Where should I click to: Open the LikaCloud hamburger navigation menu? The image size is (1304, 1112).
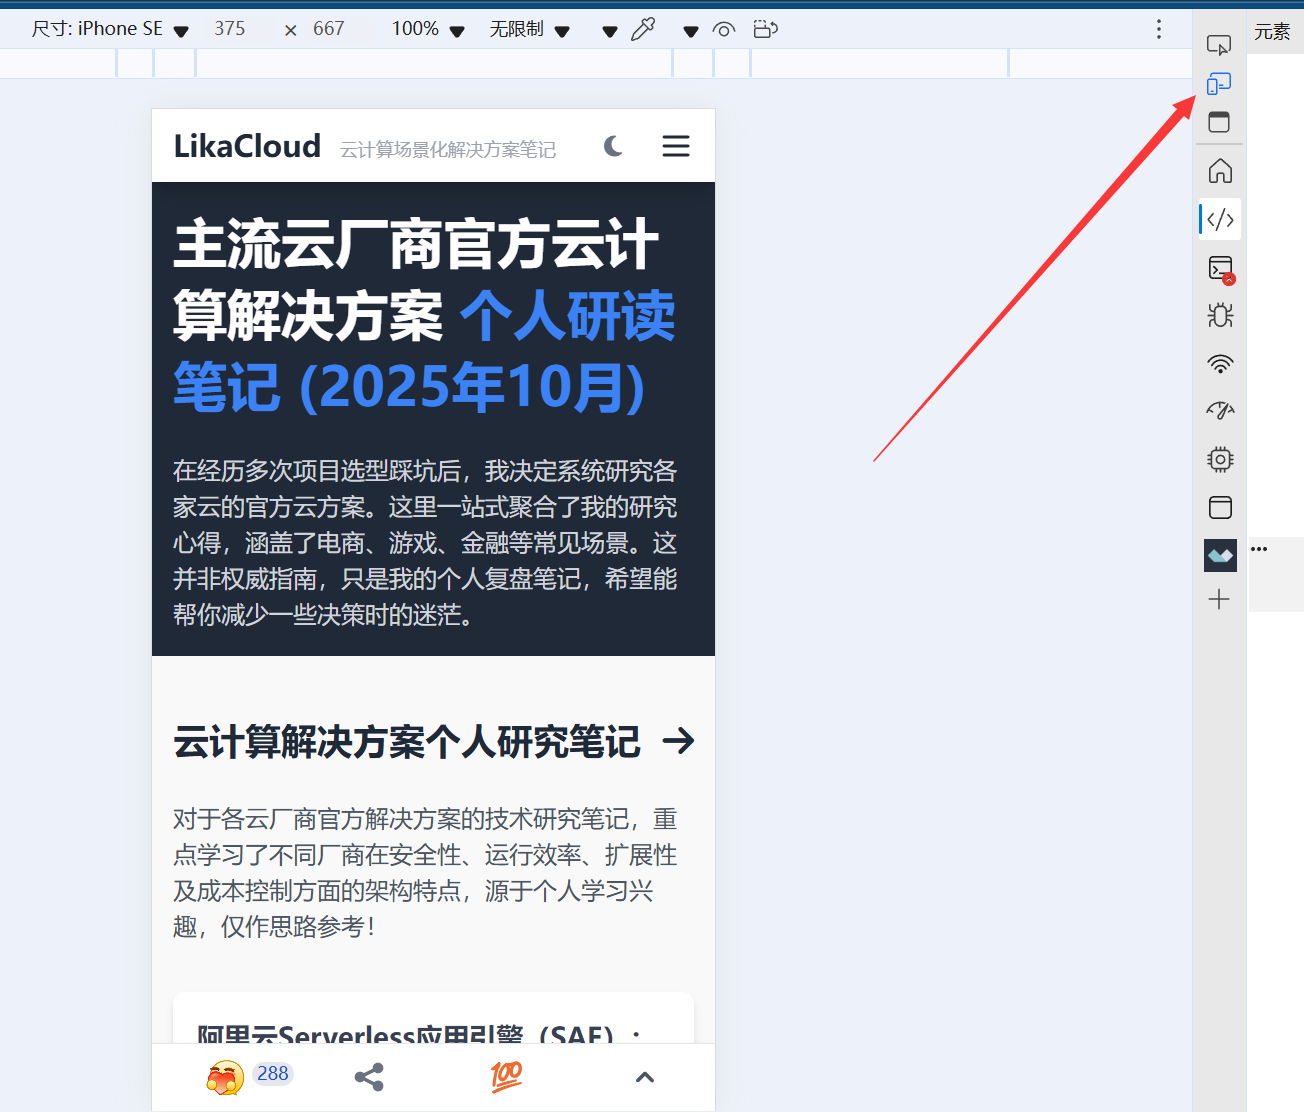[x=676, y=146]
